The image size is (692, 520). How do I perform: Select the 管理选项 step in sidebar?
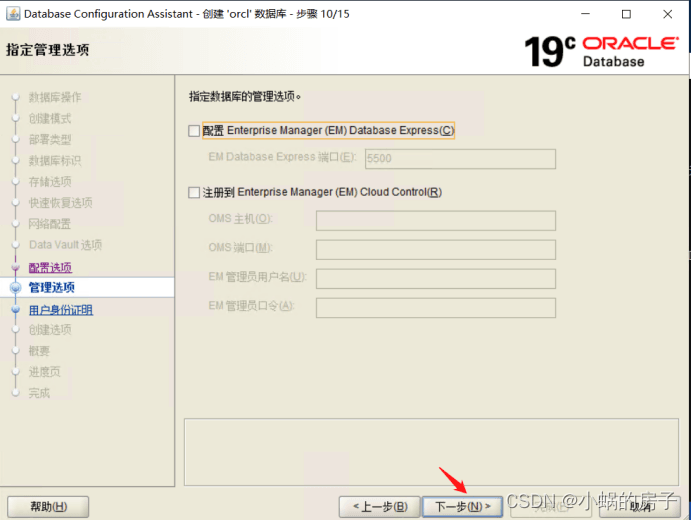click(x=52, y=287)
